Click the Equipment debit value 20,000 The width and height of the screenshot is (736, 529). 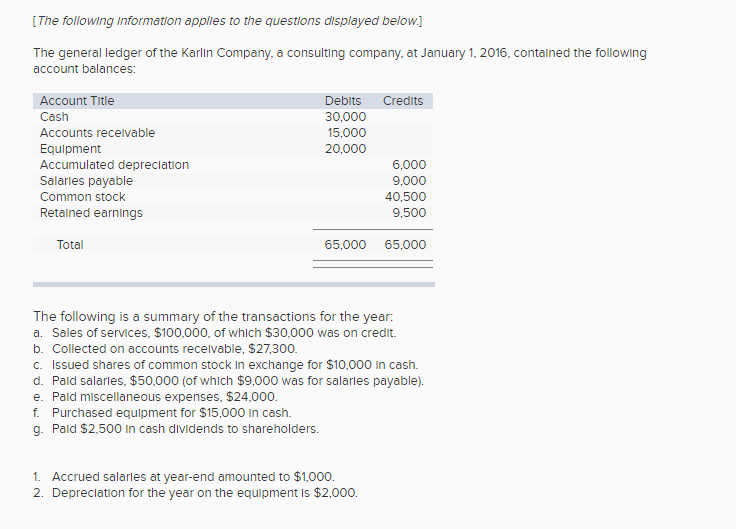[346, 149]
